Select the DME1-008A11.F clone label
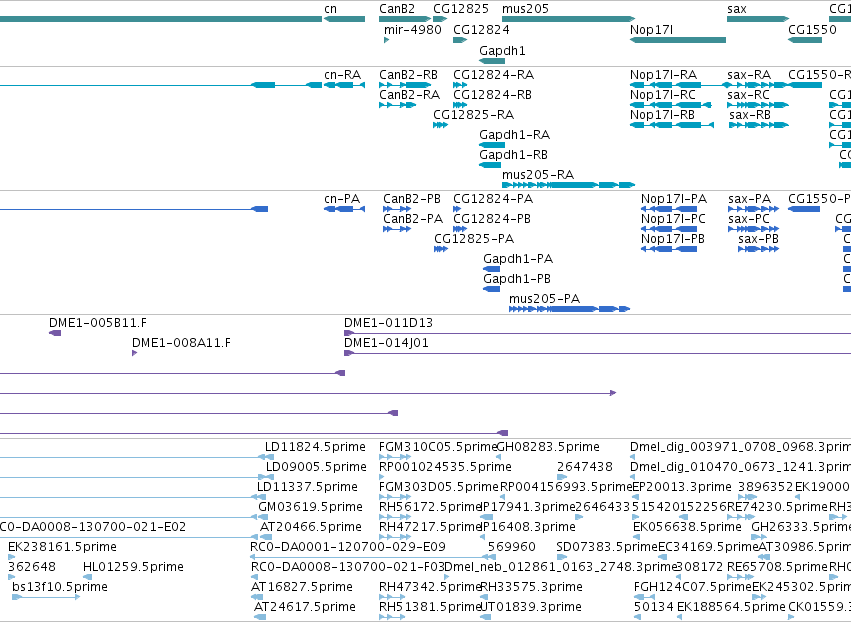 tap(181, 343)
